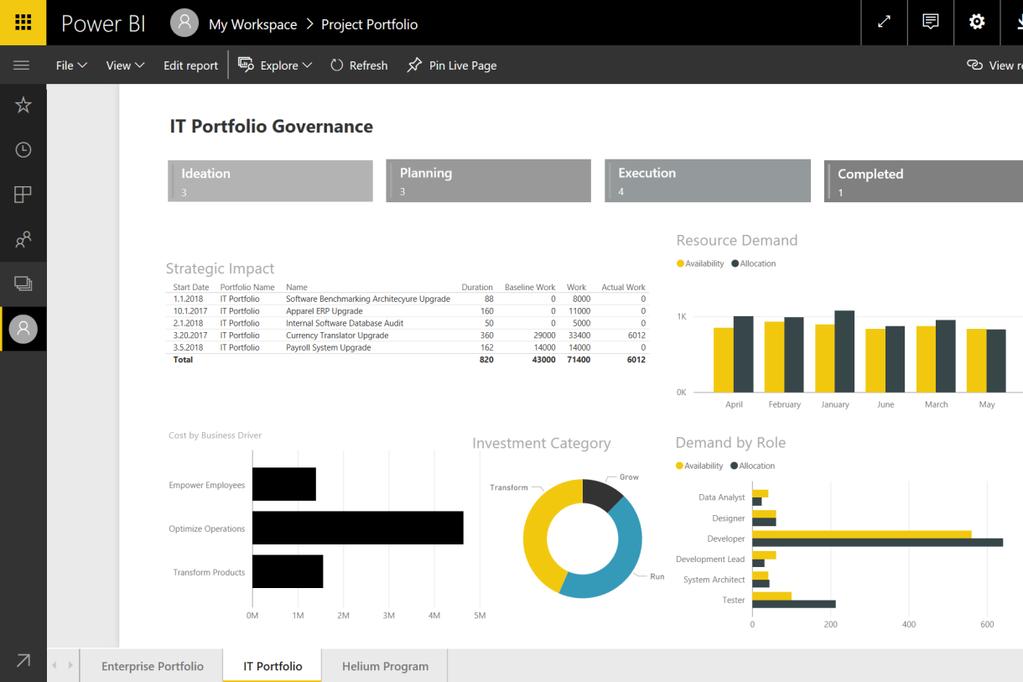Sort table by Start Date column header
This screenshot has height=682, width=1023.
pyautogui.click(x=191, y=287)
